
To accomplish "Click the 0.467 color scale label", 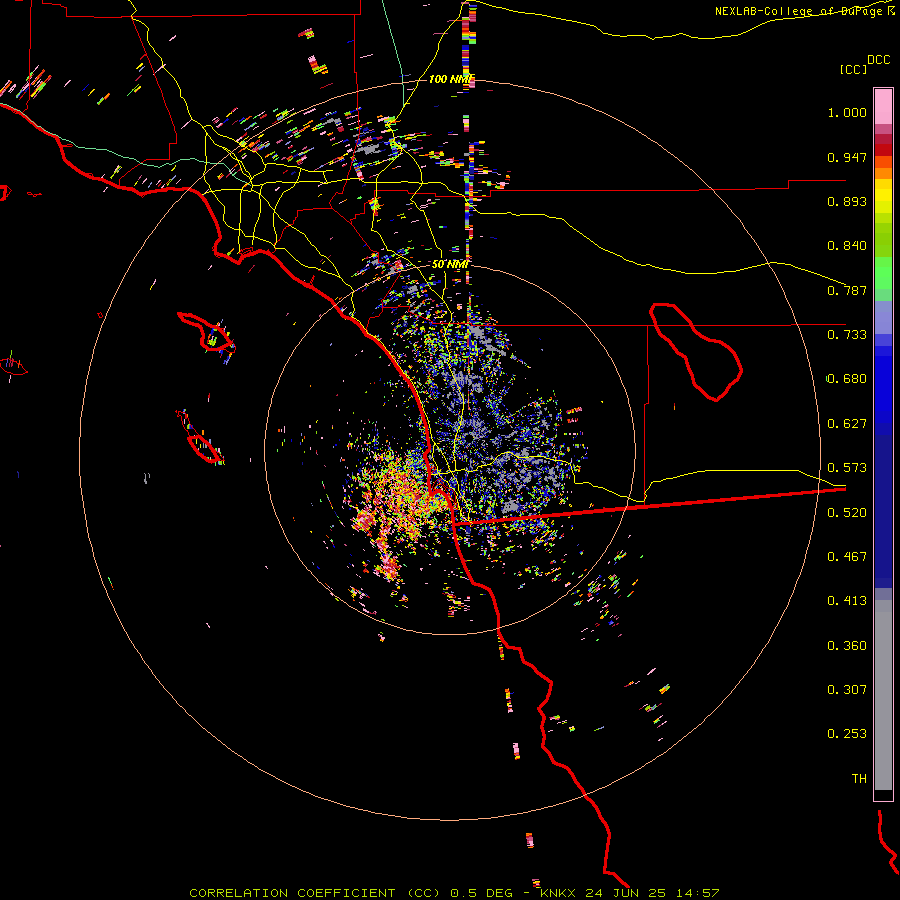I will coord(847,557).
